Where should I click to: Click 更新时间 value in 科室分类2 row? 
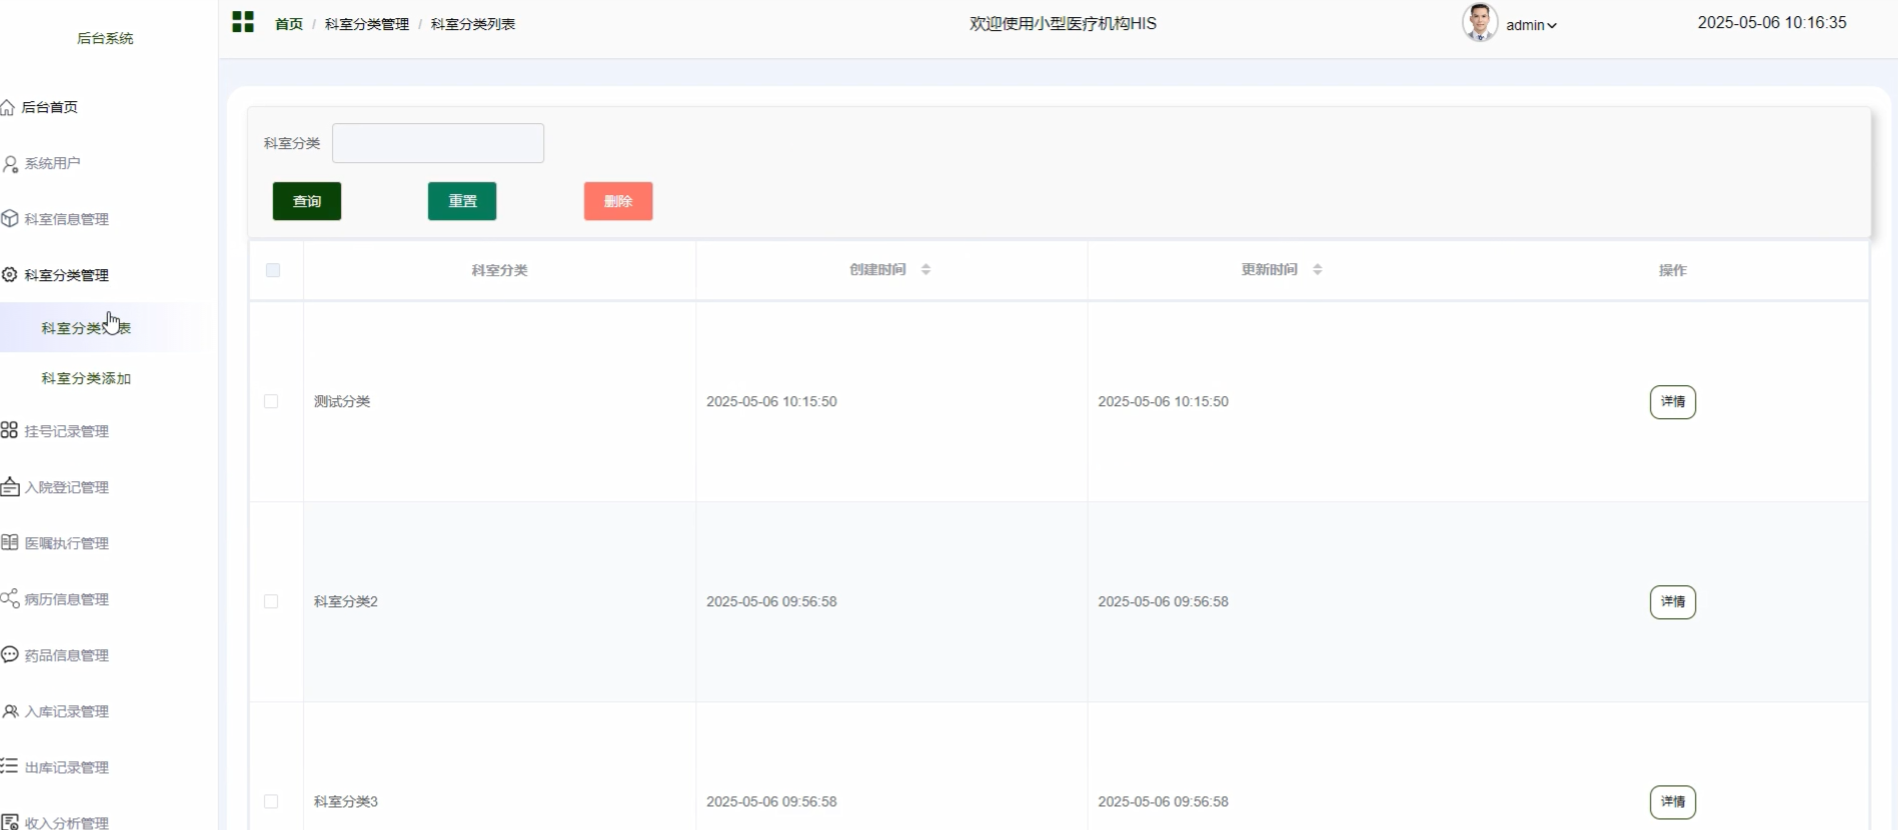coord(1163,601)
